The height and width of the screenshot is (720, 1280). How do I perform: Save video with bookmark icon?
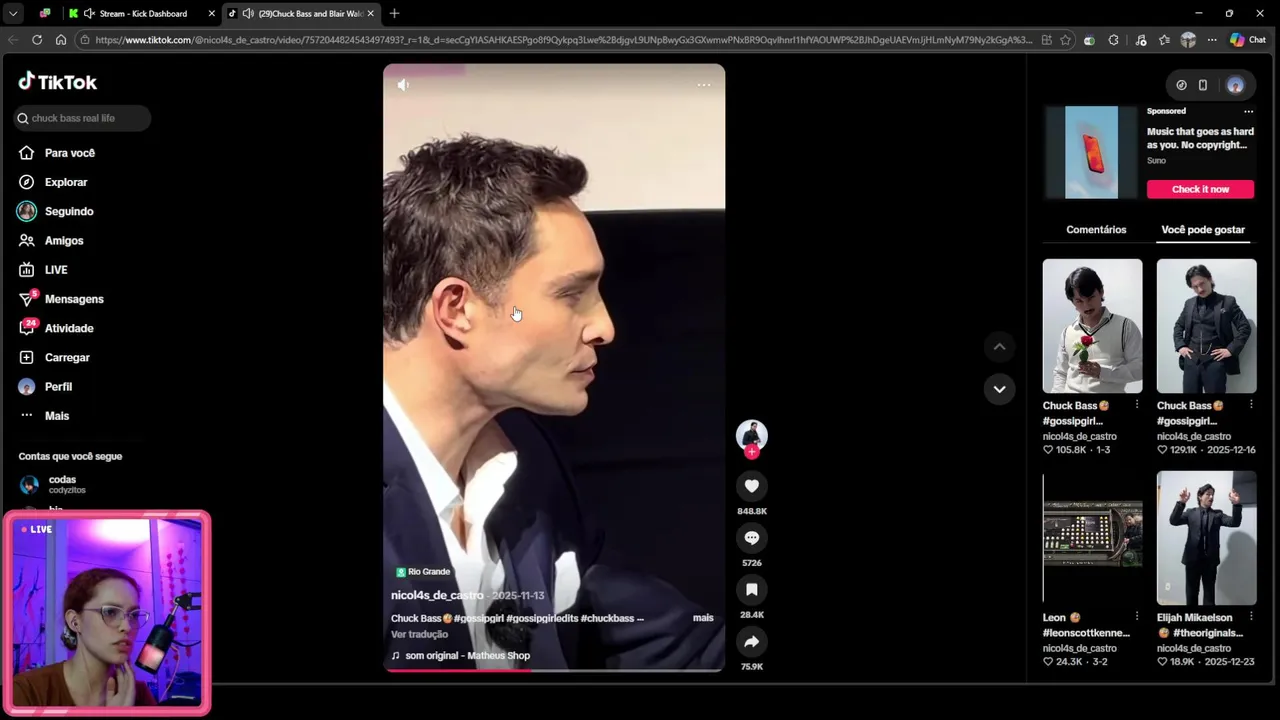[752, 590]
